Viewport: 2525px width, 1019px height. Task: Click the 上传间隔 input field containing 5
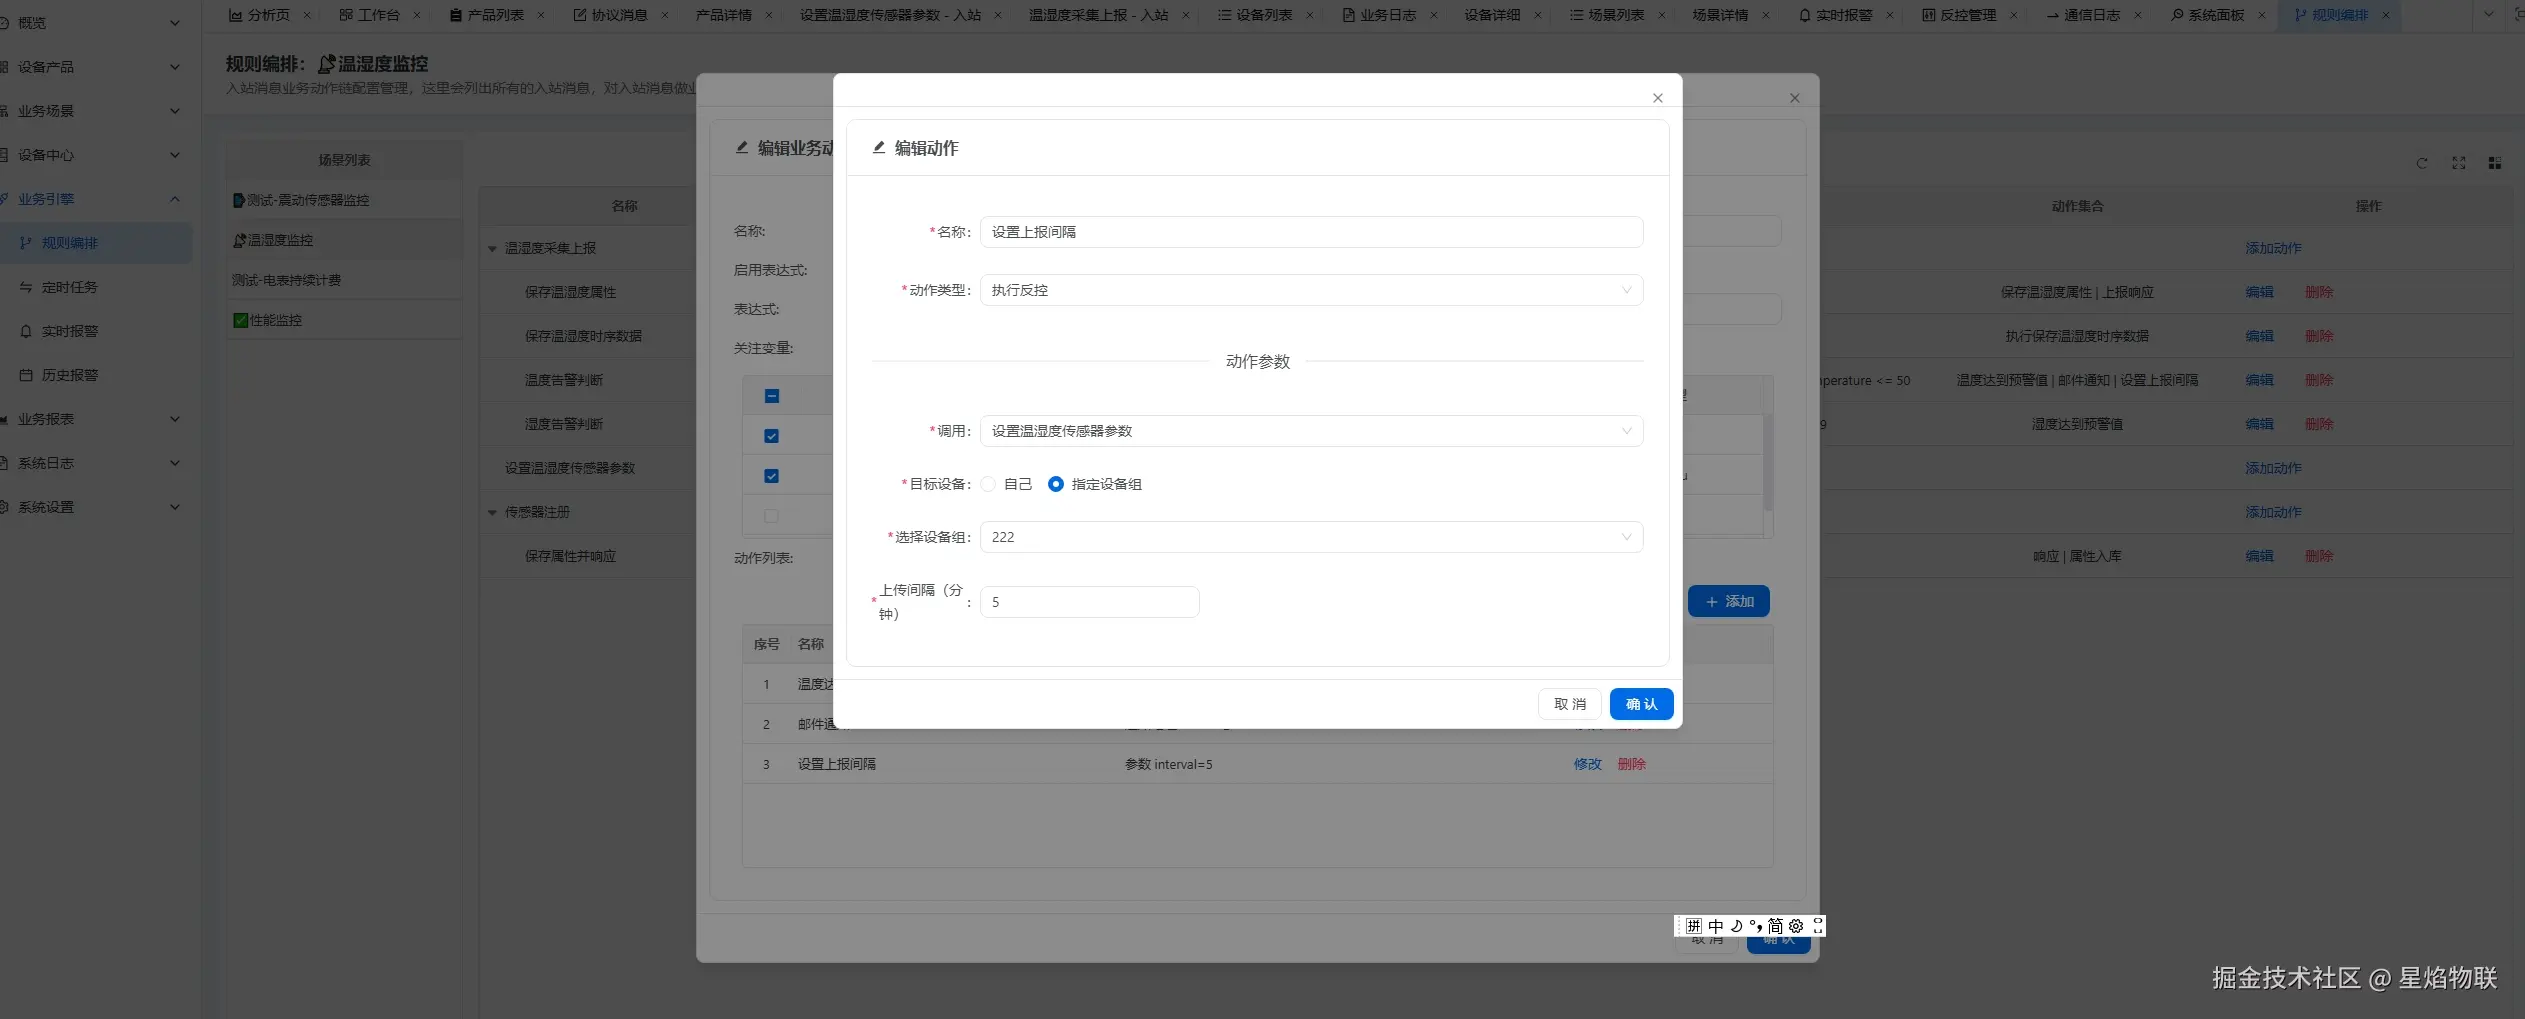click(x=1089, y=602)
